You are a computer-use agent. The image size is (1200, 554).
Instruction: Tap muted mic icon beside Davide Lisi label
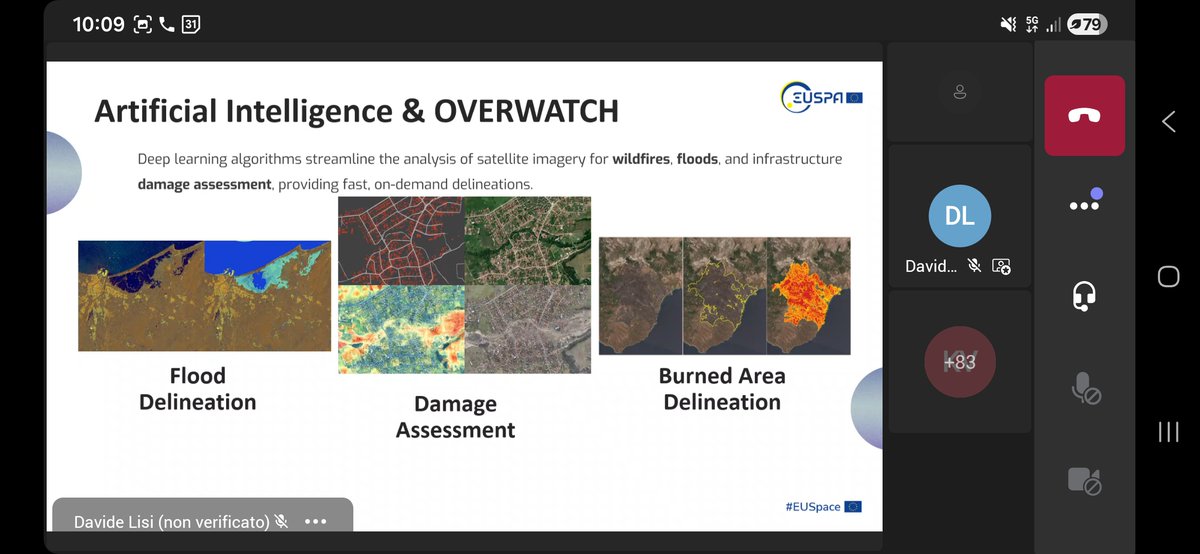282,522
